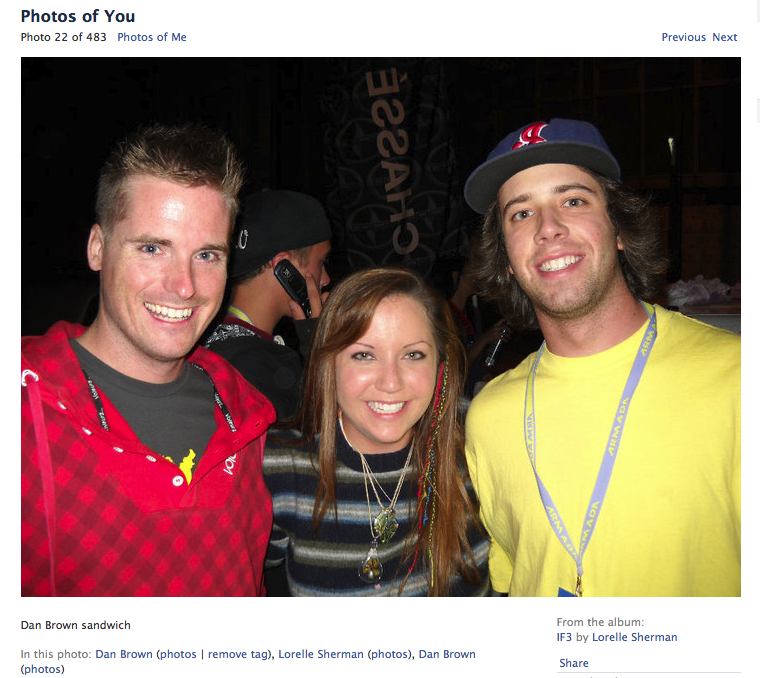Open the "Photos of Me" link
The height and width of the screenshot is (678, 760).
152,37
